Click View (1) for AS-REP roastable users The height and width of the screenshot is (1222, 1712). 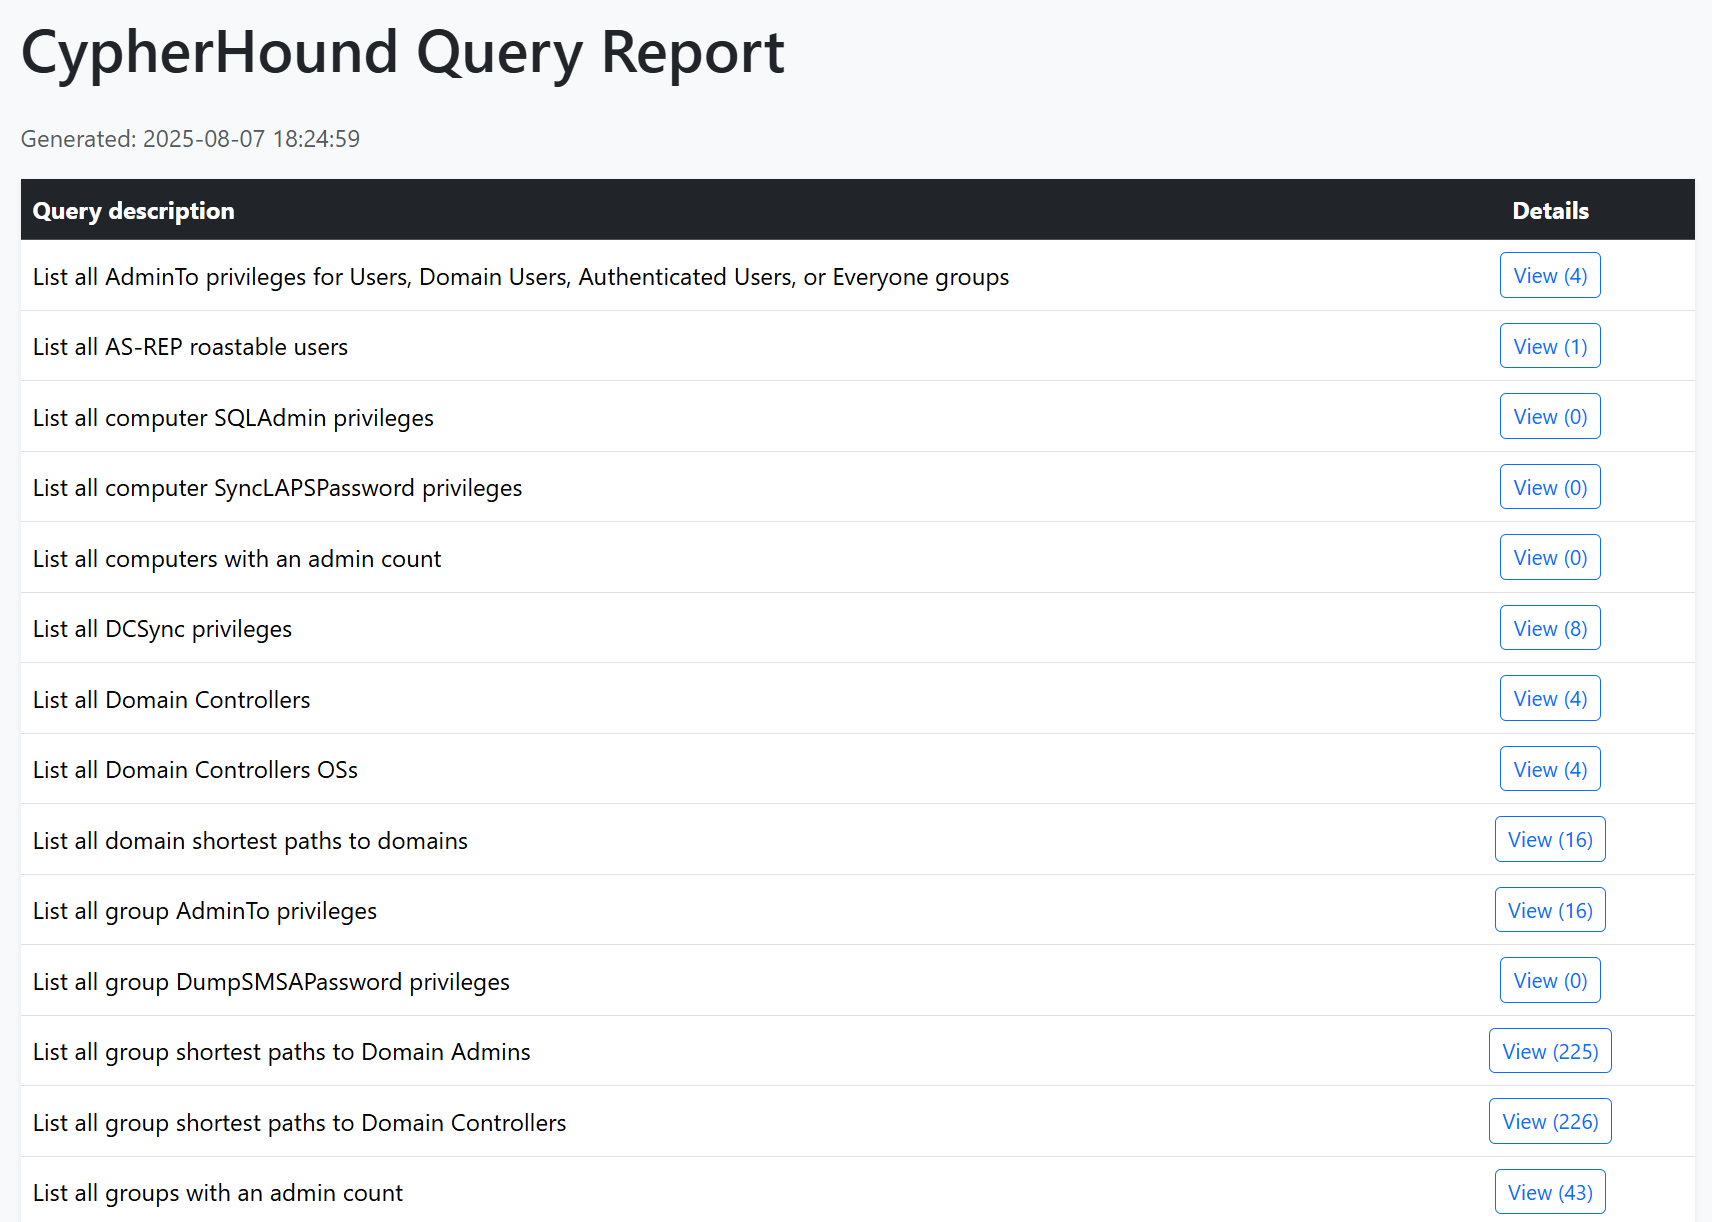[1550, 346]
